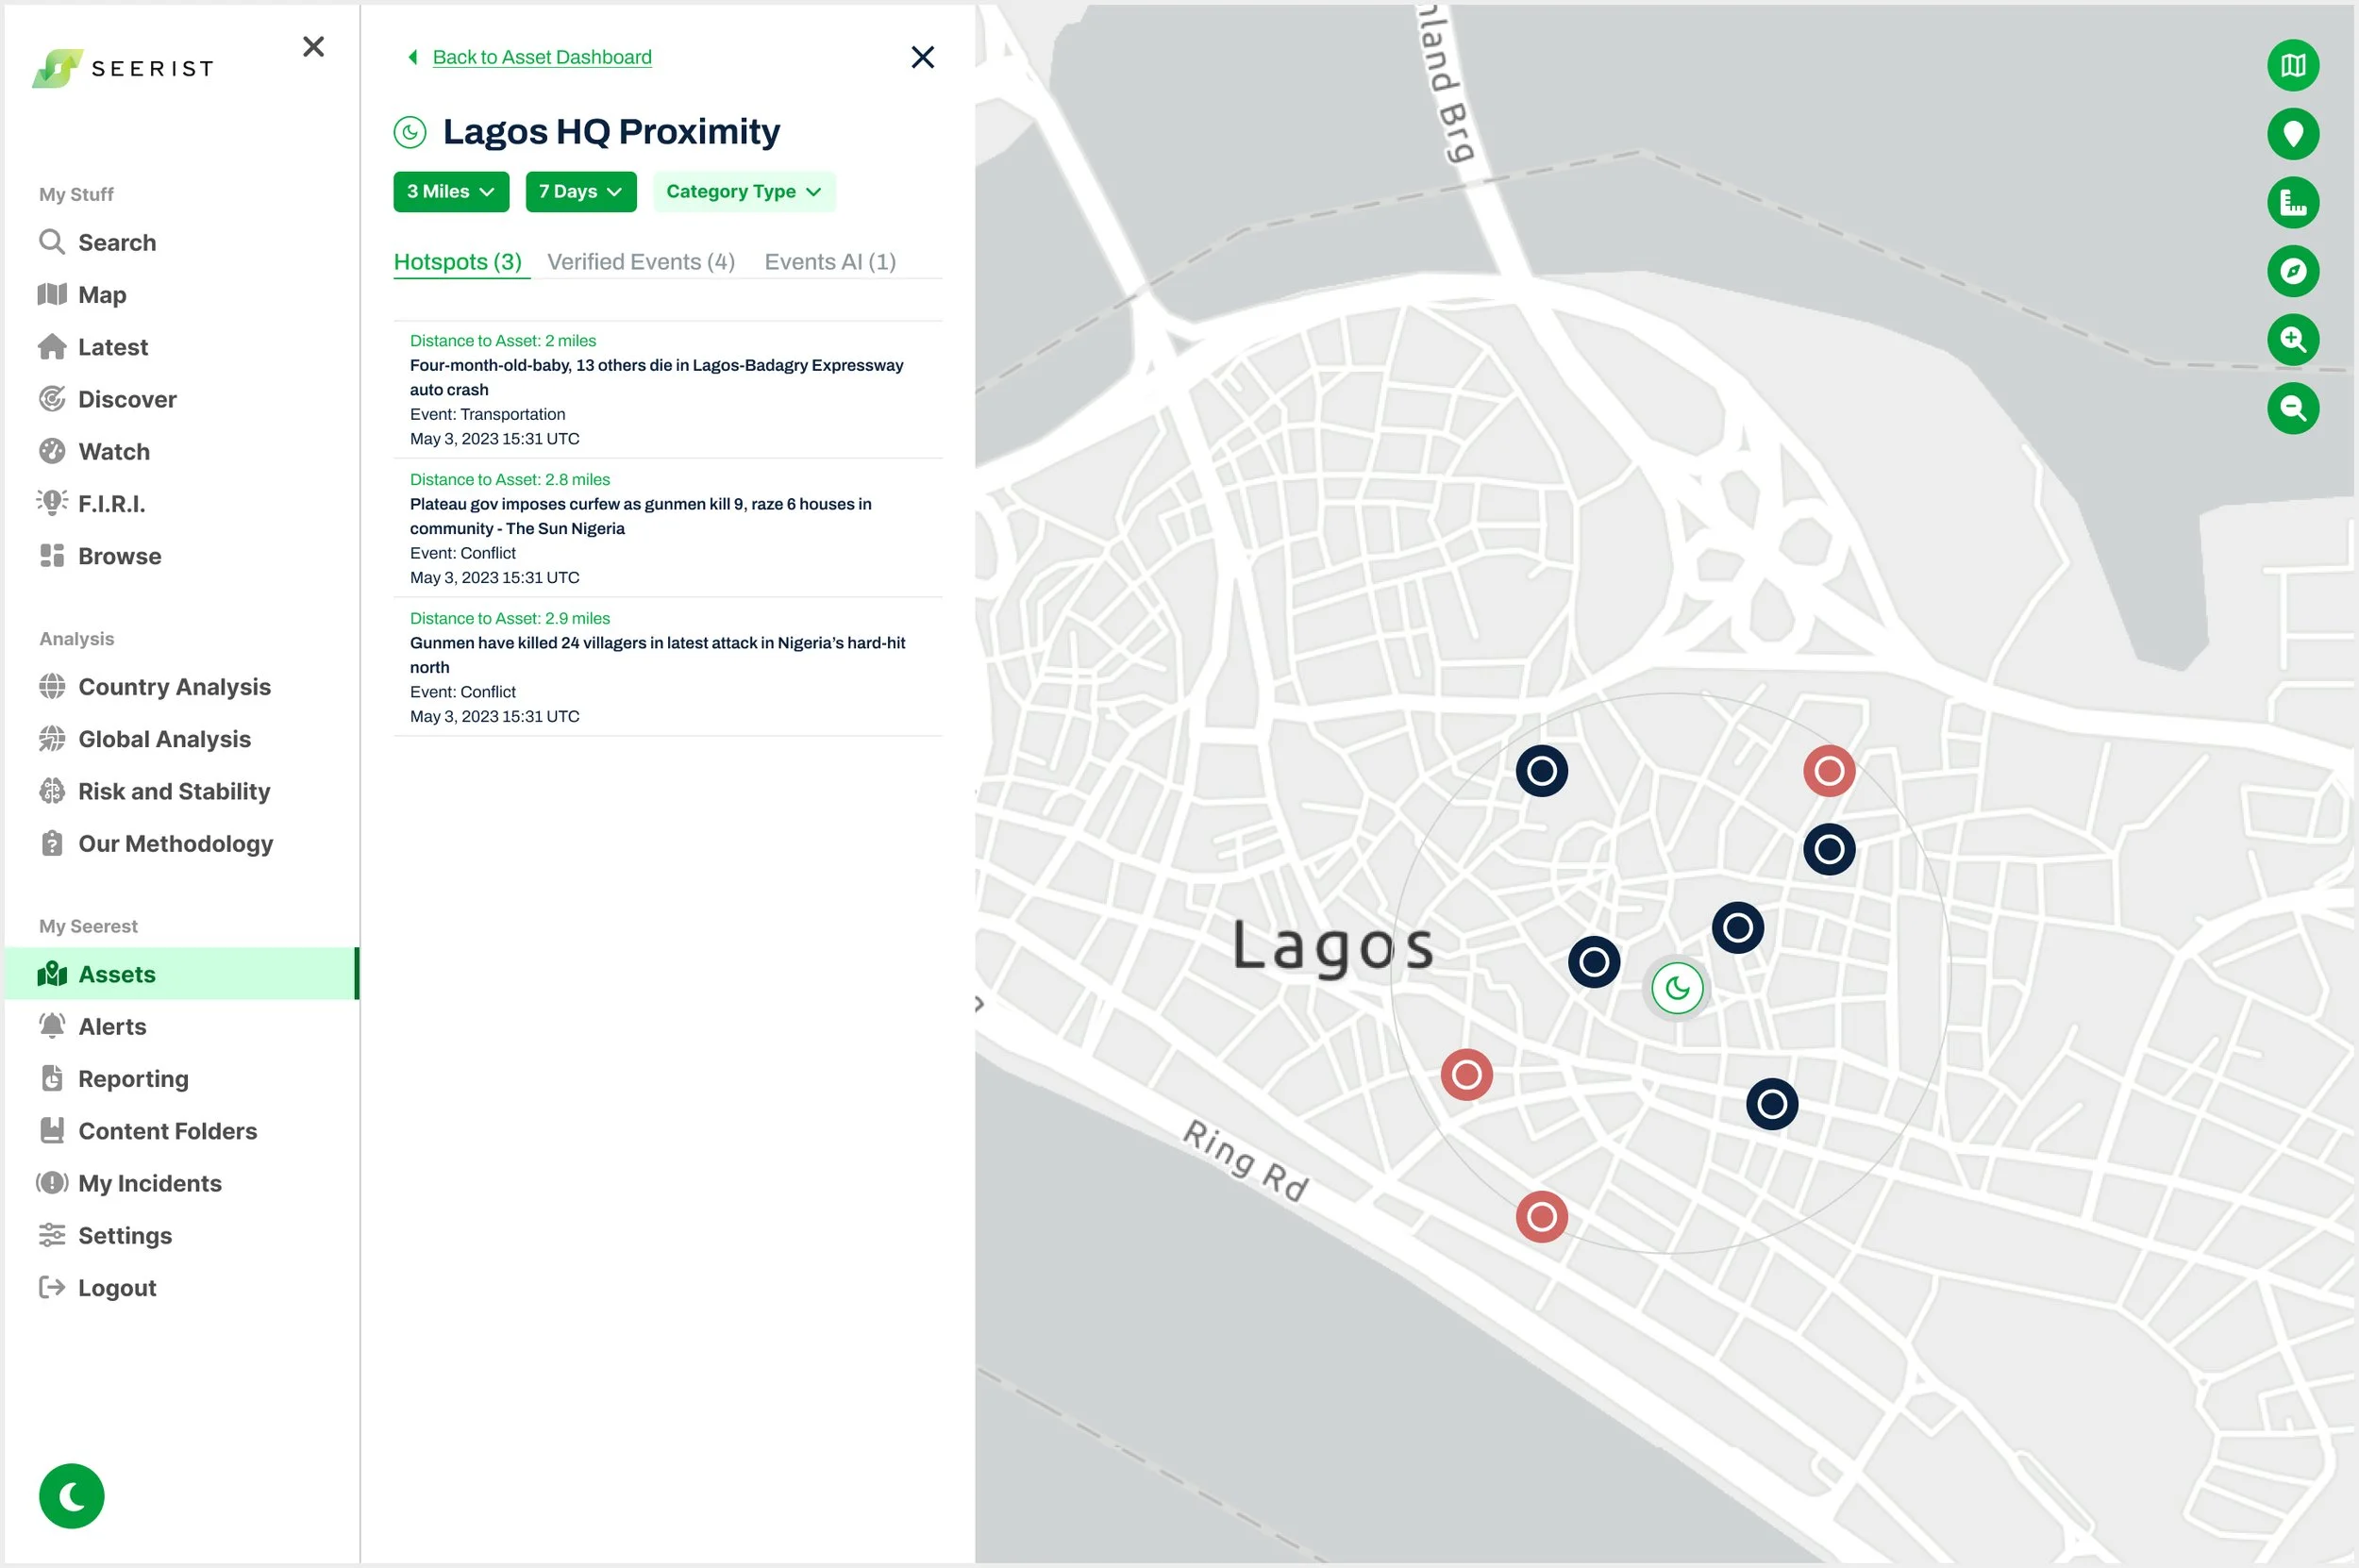Open Alerts in the sidebar
Screen dimensions: 2359x1568
tap(112, 1026)
